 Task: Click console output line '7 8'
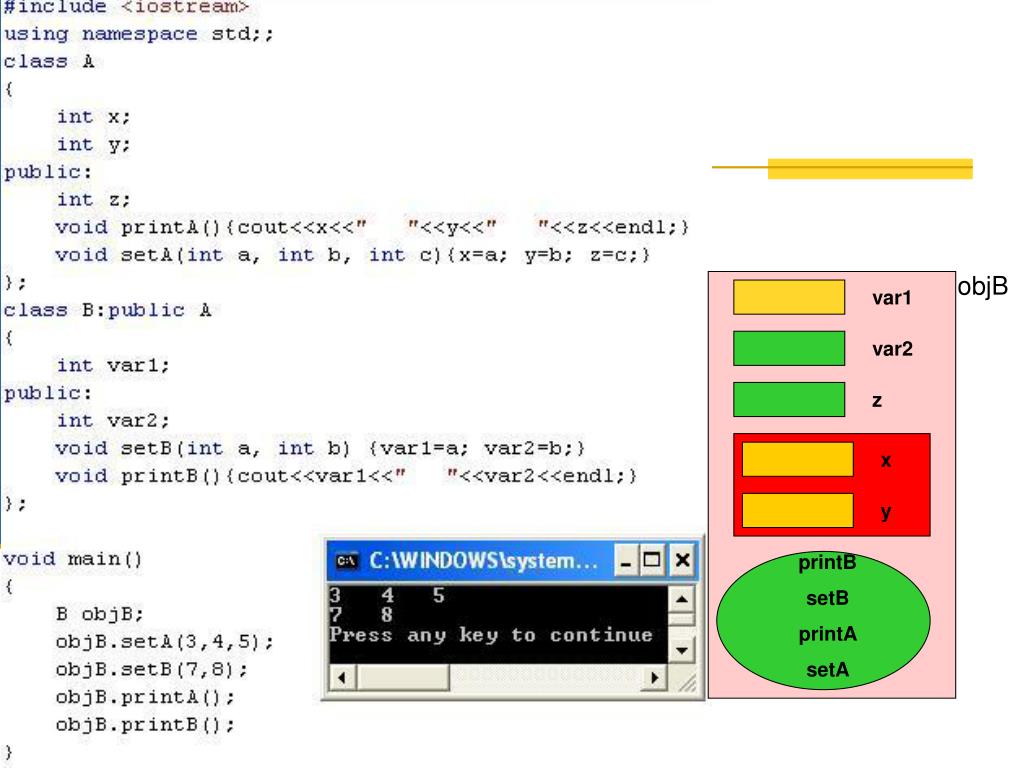pyautogui.click(x=361, y=615)
